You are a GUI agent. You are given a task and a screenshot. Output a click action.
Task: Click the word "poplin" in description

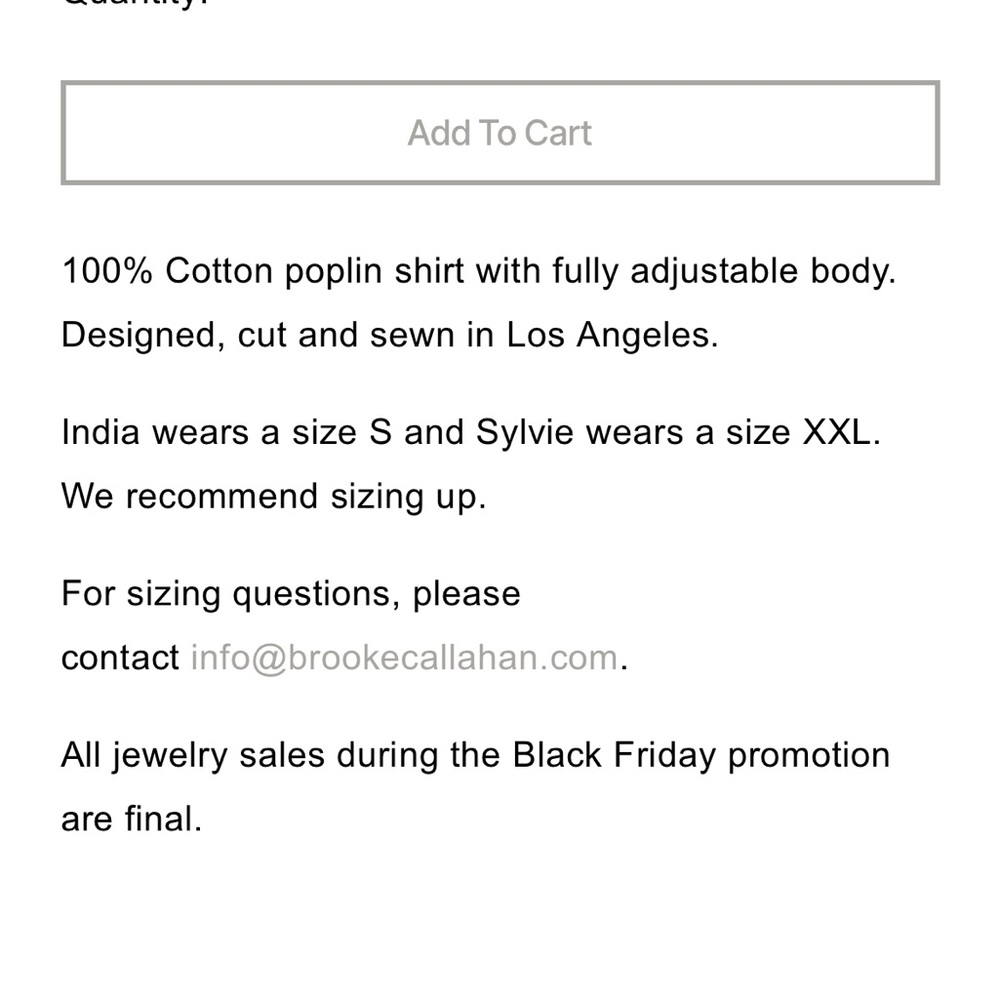[x=333, y=273]
